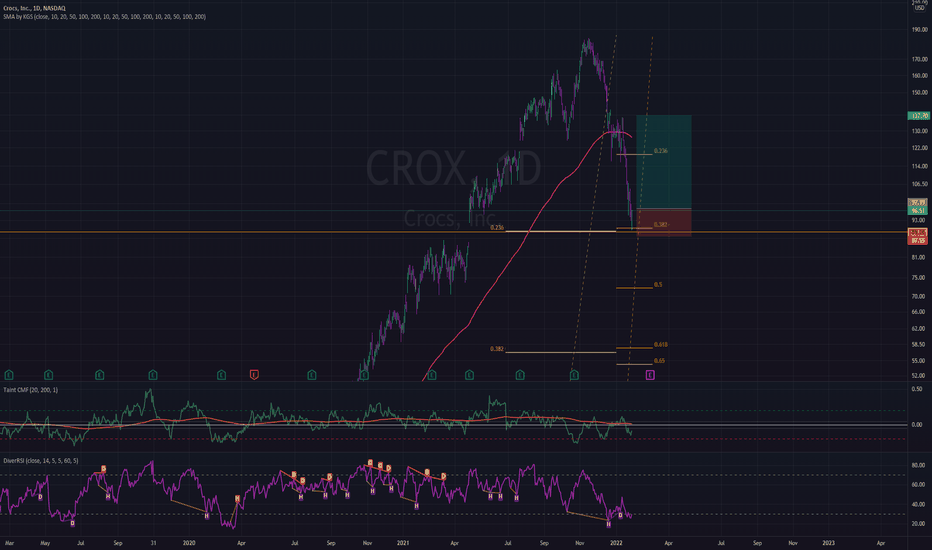
Task: Click the green 96.51 current price label
Action: pyautogui.click(x=918, y=210)
